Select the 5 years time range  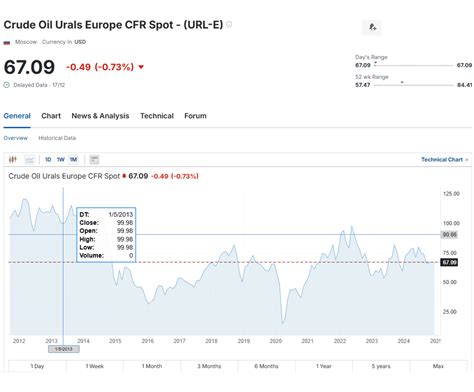381,366
